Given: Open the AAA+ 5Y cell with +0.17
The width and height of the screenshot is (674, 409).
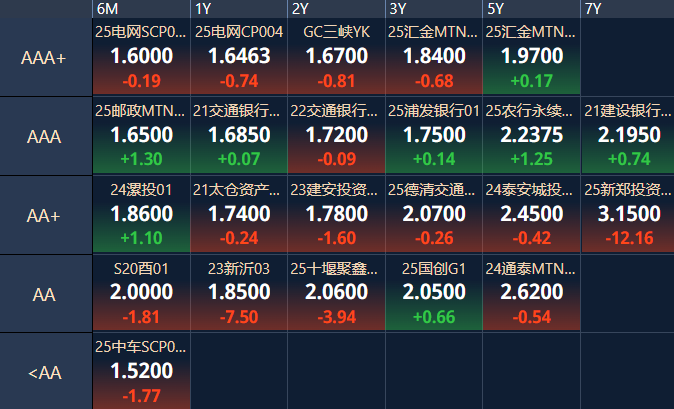Looking at the screenshot, I should [532, 56].
